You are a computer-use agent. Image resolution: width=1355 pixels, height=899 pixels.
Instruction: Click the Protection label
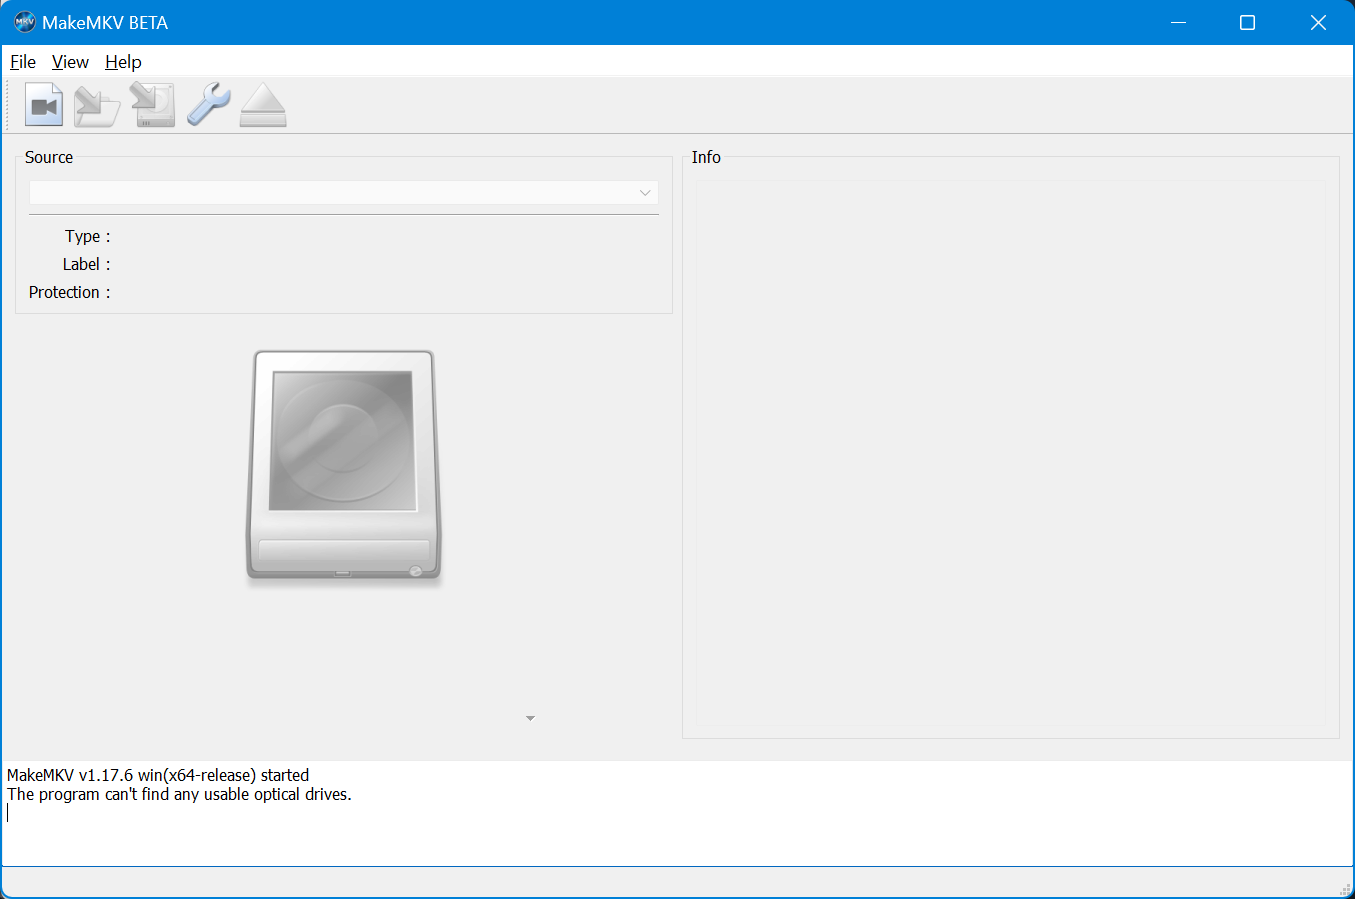click(69, 292)
